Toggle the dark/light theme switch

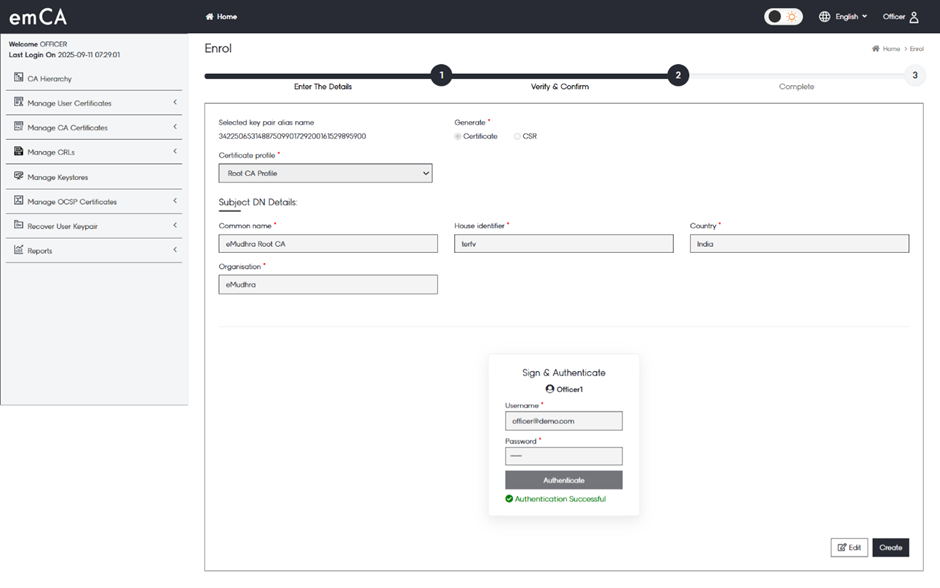click(783, 17)
